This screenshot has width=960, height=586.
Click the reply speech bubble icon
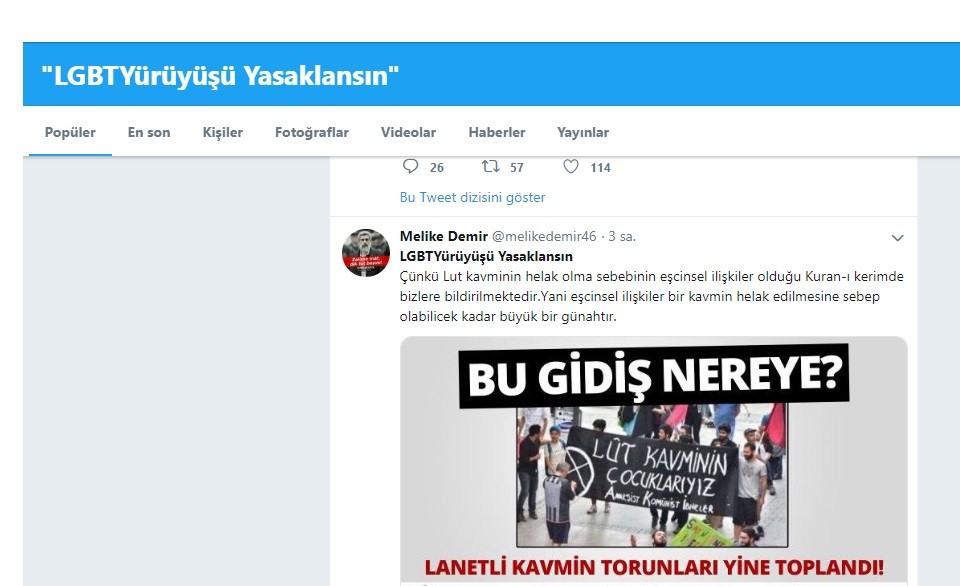(x=410, y=167)
